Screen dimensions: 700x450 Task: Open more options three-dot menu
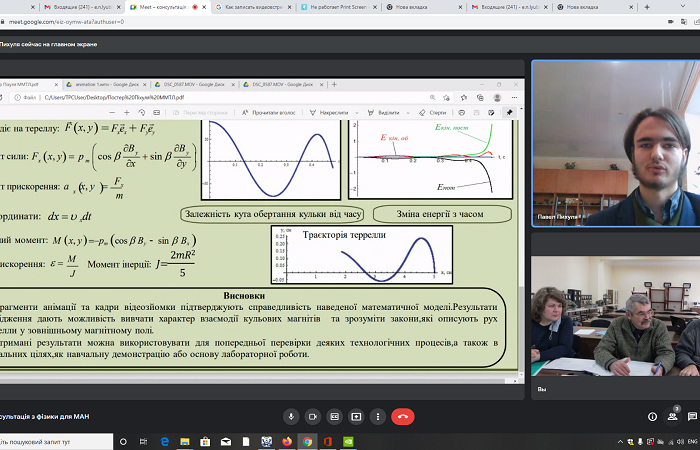click(x=379, y=415)
